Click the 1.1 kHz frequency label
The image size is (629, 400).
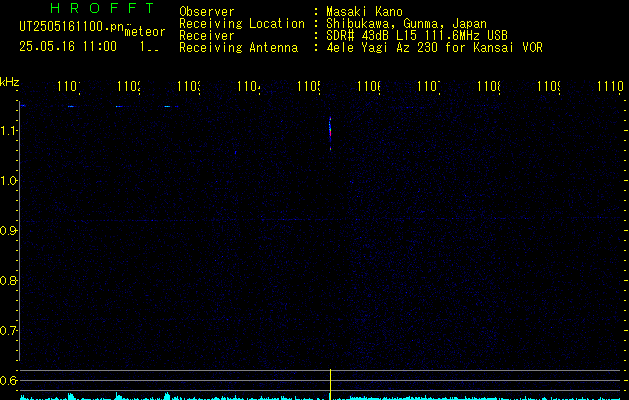8,130
